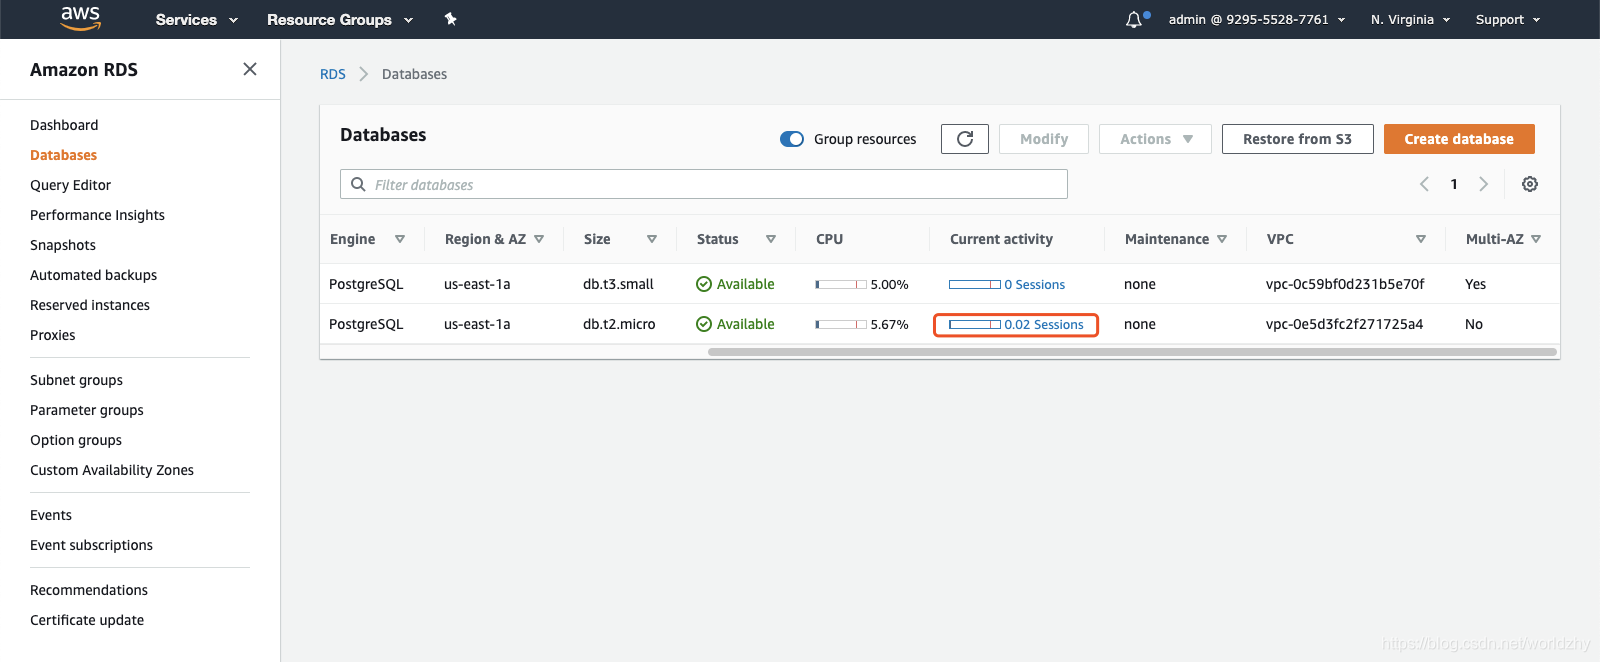The width and height of the screenshot is (1600, 662).
Task: Open Parameter groups in the sidebar
Action: 87,410
